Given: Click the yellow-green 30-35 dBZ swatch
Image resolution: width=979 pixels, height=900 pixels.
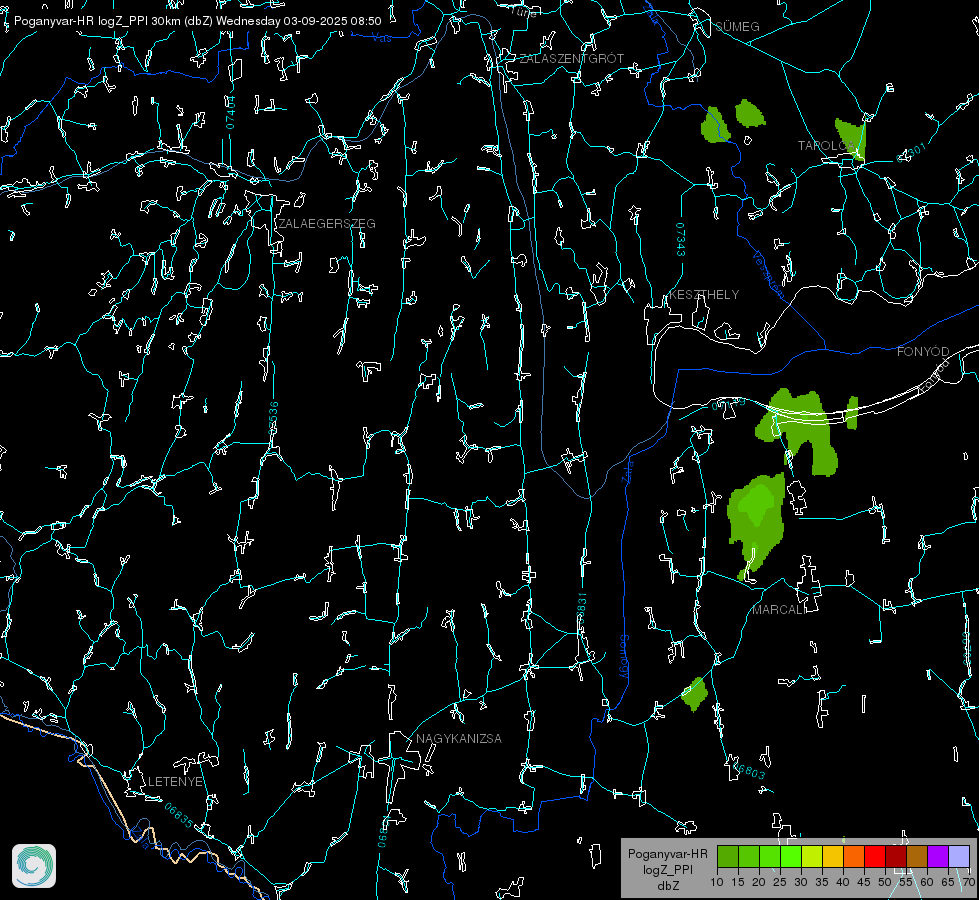Looking at the screenshot, I should (812, 856).
